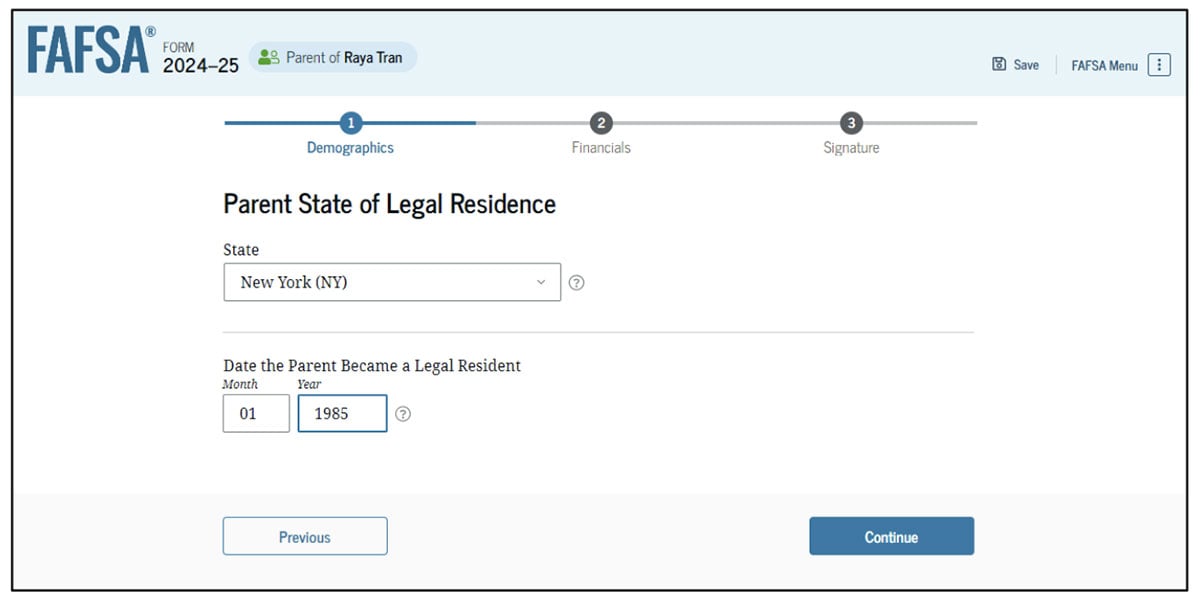The image size is (1200, 608).
Task: Open the State dropdown showing New York (NY)
Action: (392, 282)
